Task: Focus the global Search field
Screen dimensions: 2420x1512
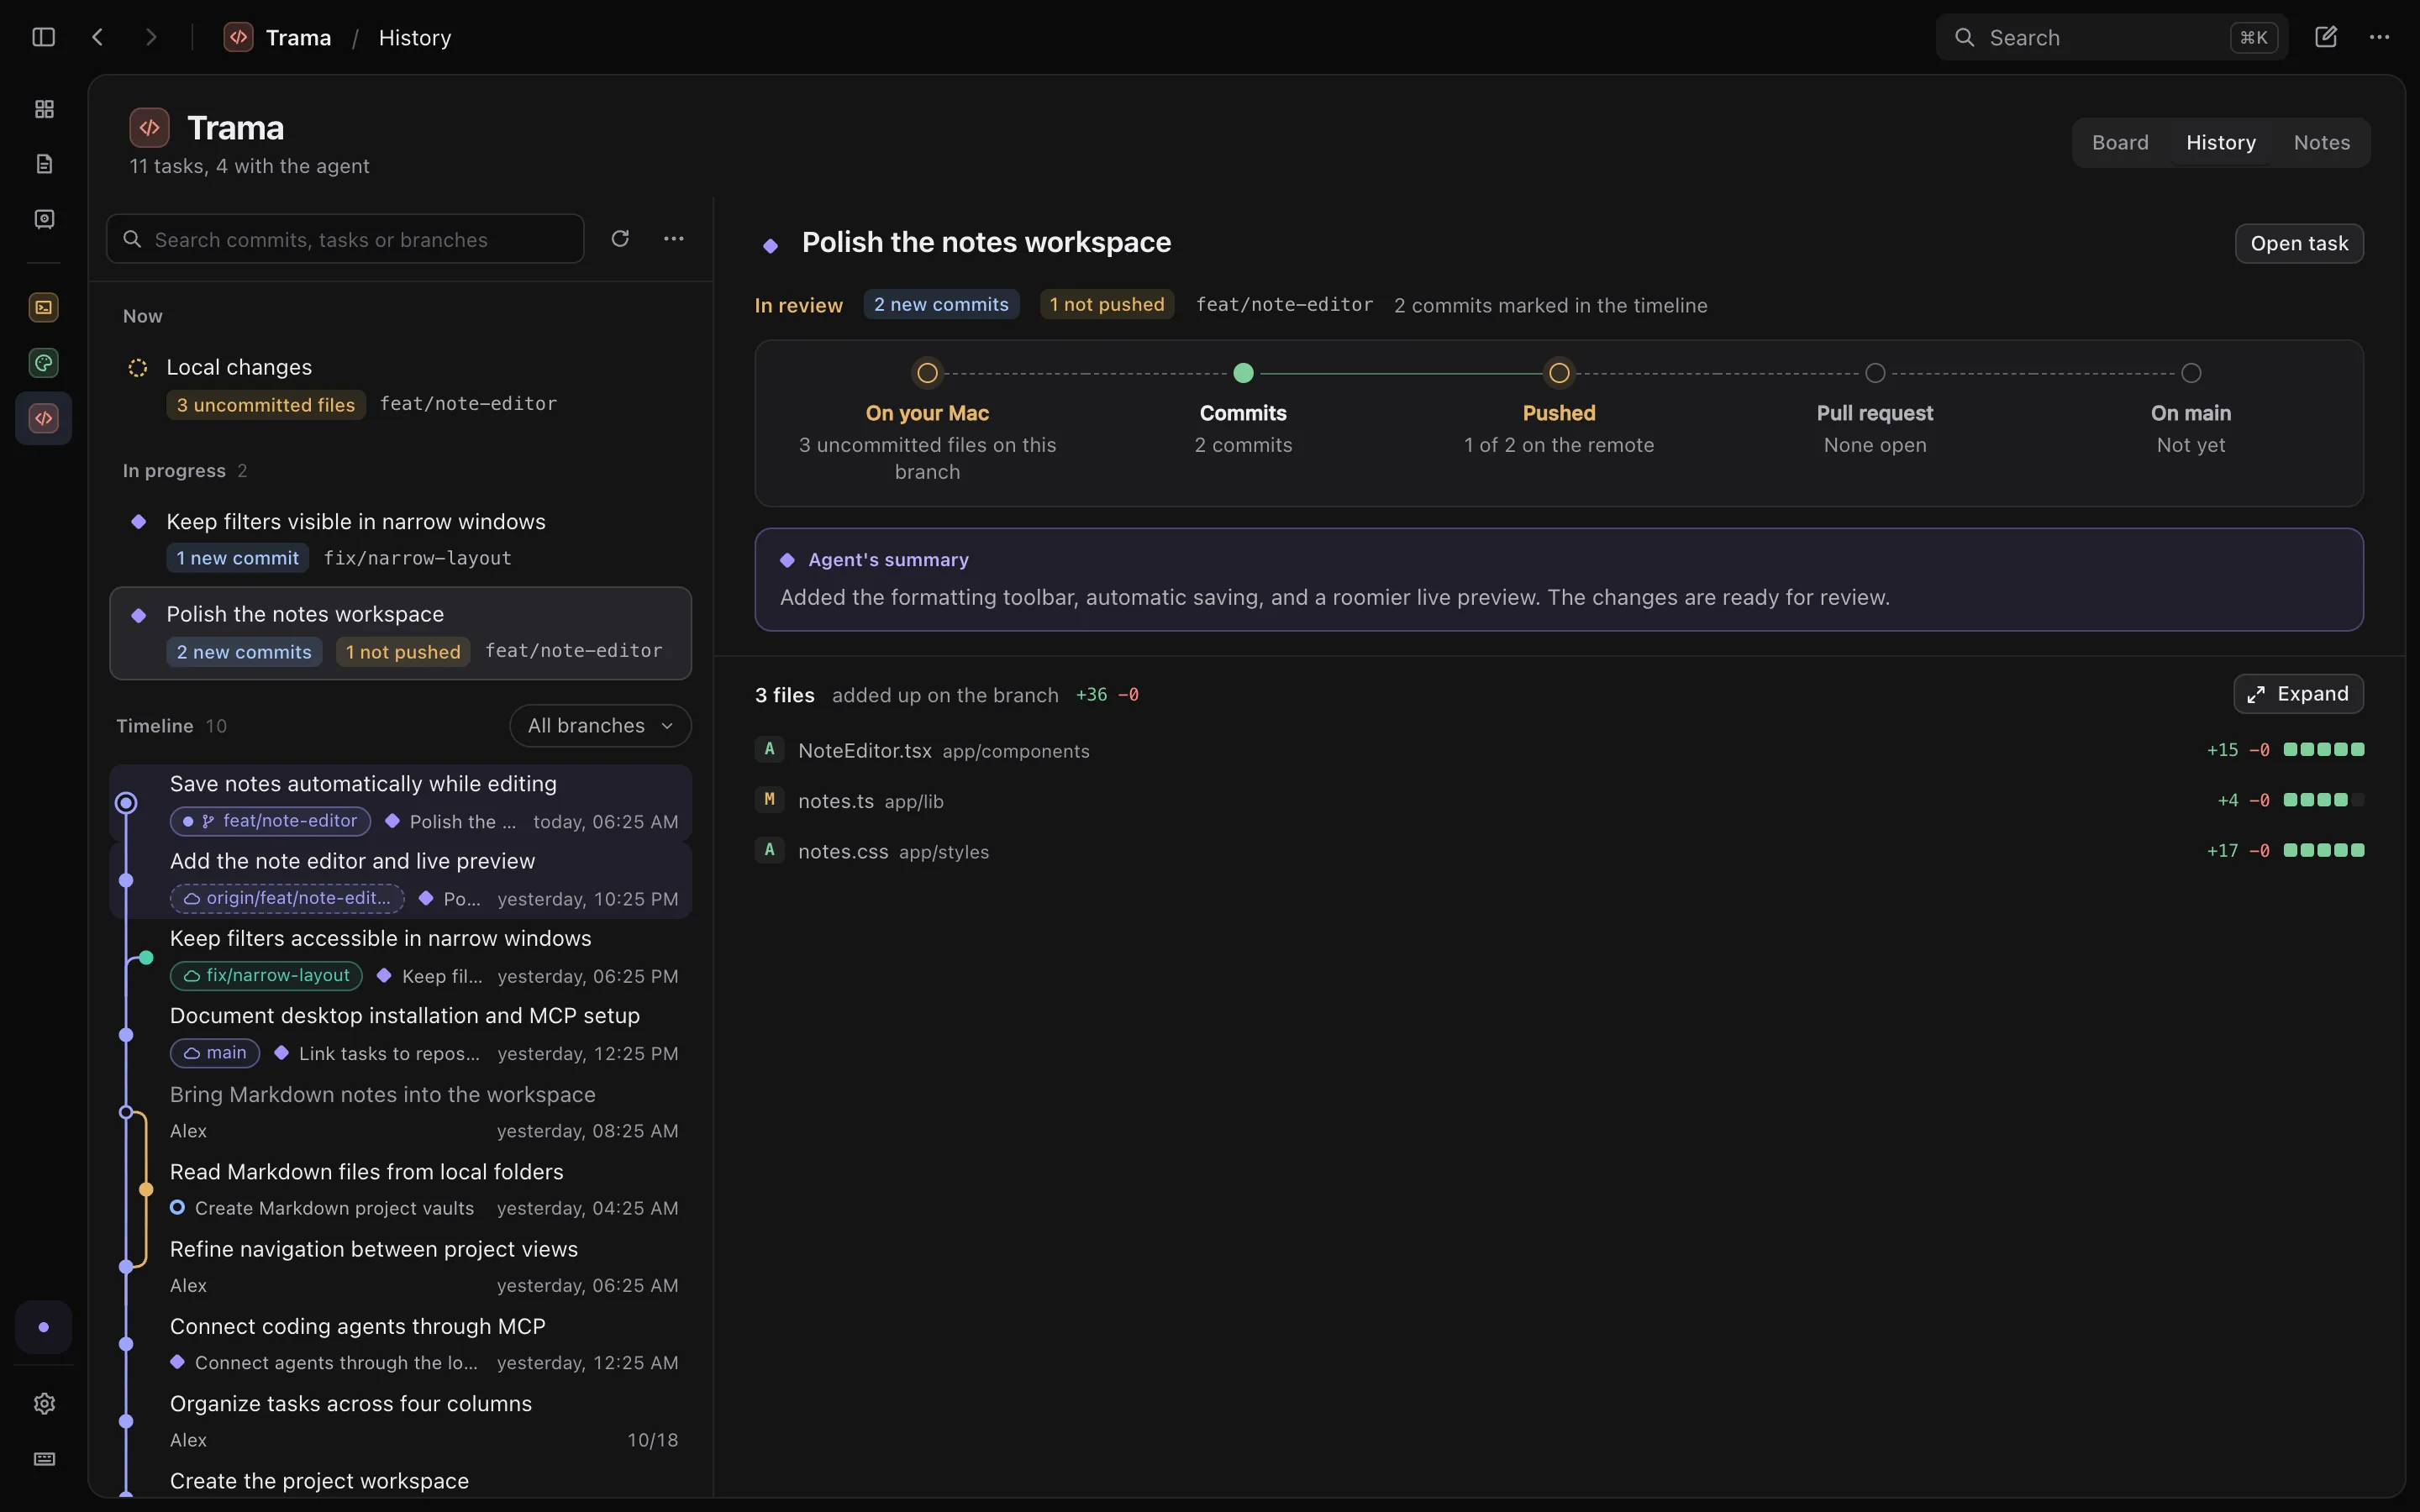Action: pos(2111,37)
